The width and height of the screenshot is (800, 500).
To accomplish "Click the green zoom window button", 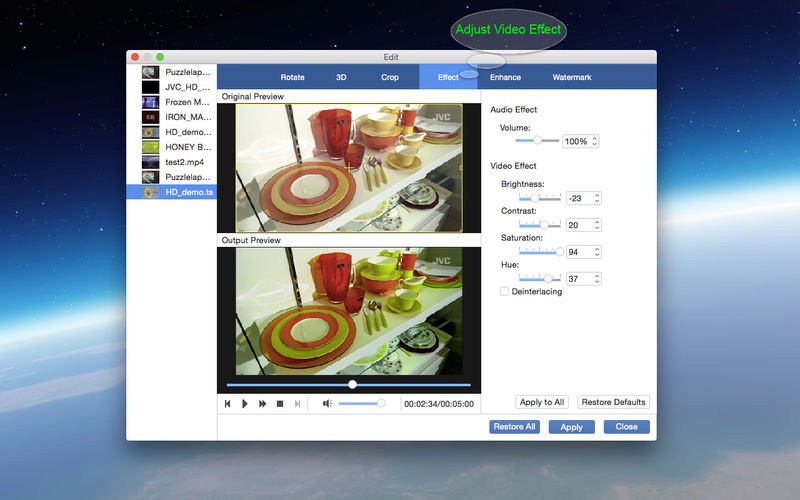I will click(160, 57).
